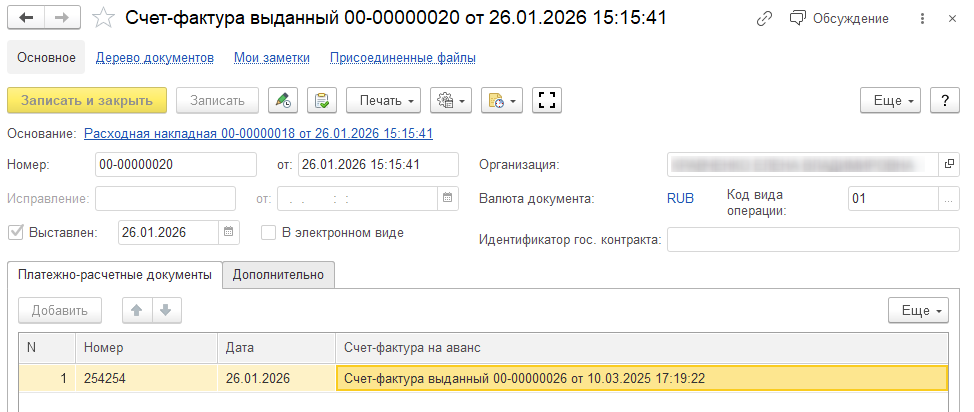Click the post document icon with green pencil

pos(285,100)
